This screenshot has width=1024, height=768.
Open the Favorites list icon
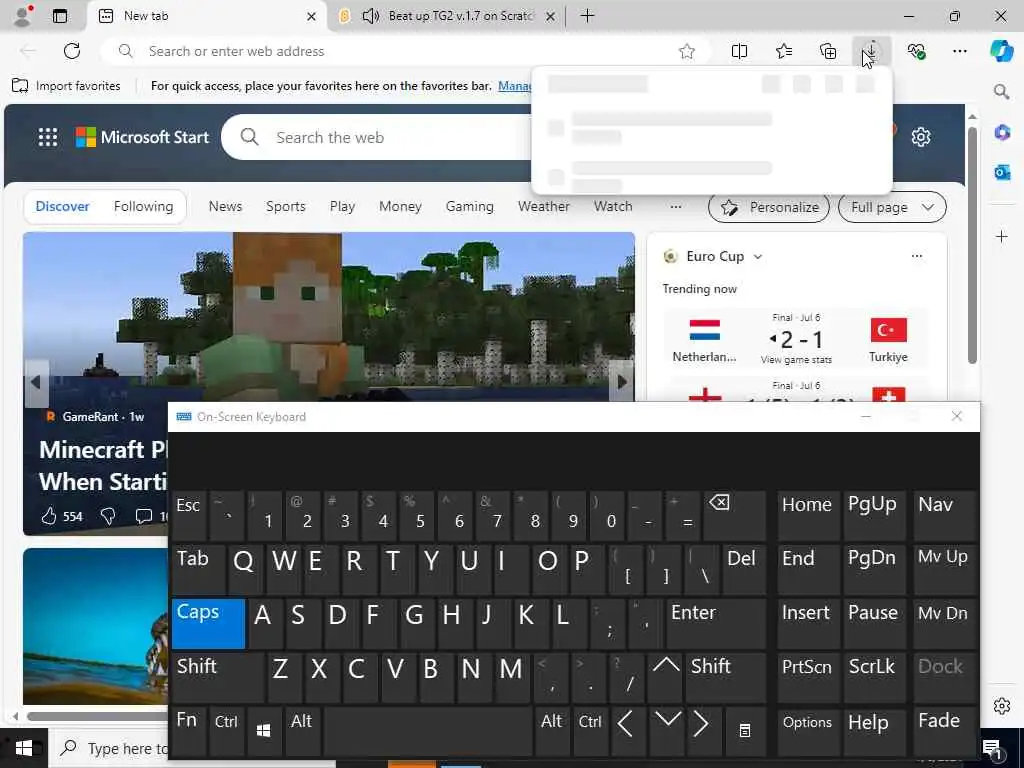coord(784,51)
